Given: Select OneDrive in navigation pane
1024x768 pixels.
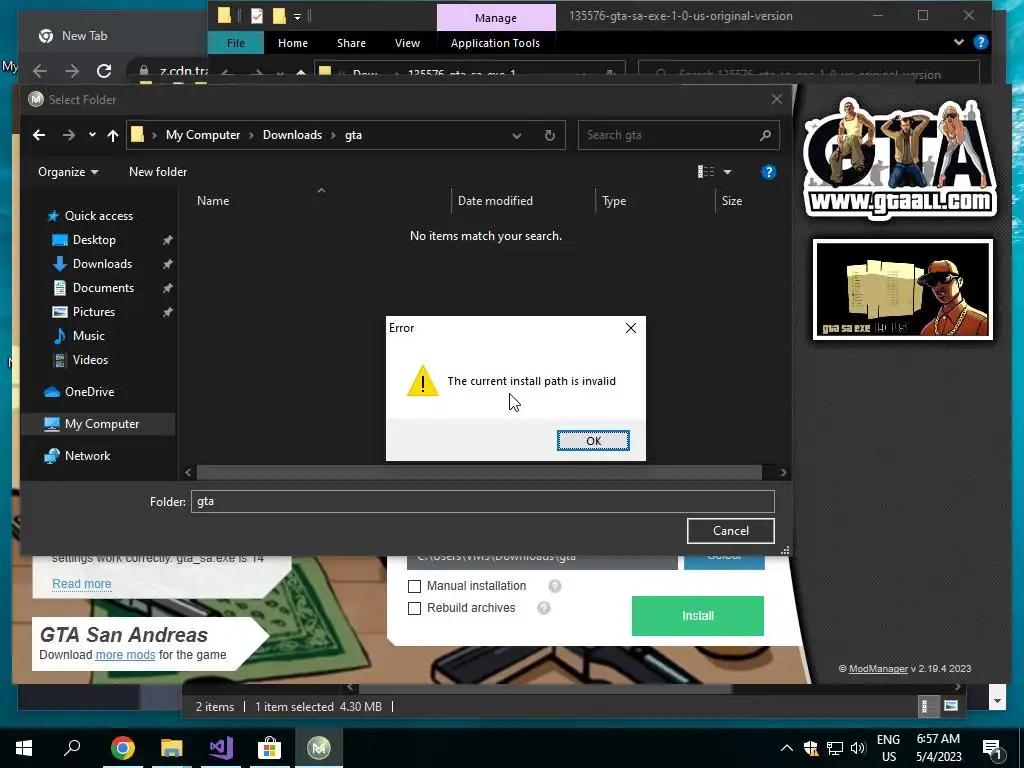Looking at the screenshot, I should [x=89, y=392].
